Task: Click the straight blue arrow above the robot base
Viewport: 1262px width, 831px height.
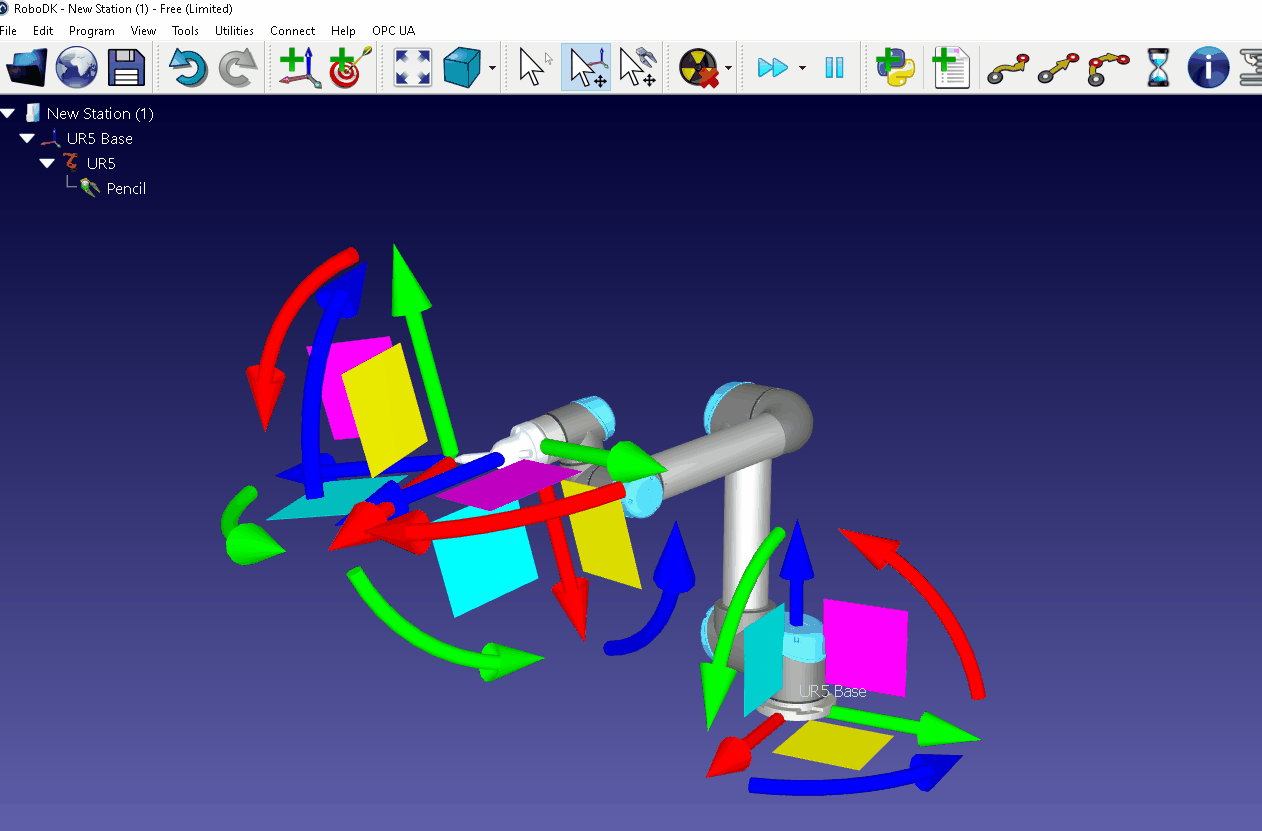Action: click(x=796, y=572)
